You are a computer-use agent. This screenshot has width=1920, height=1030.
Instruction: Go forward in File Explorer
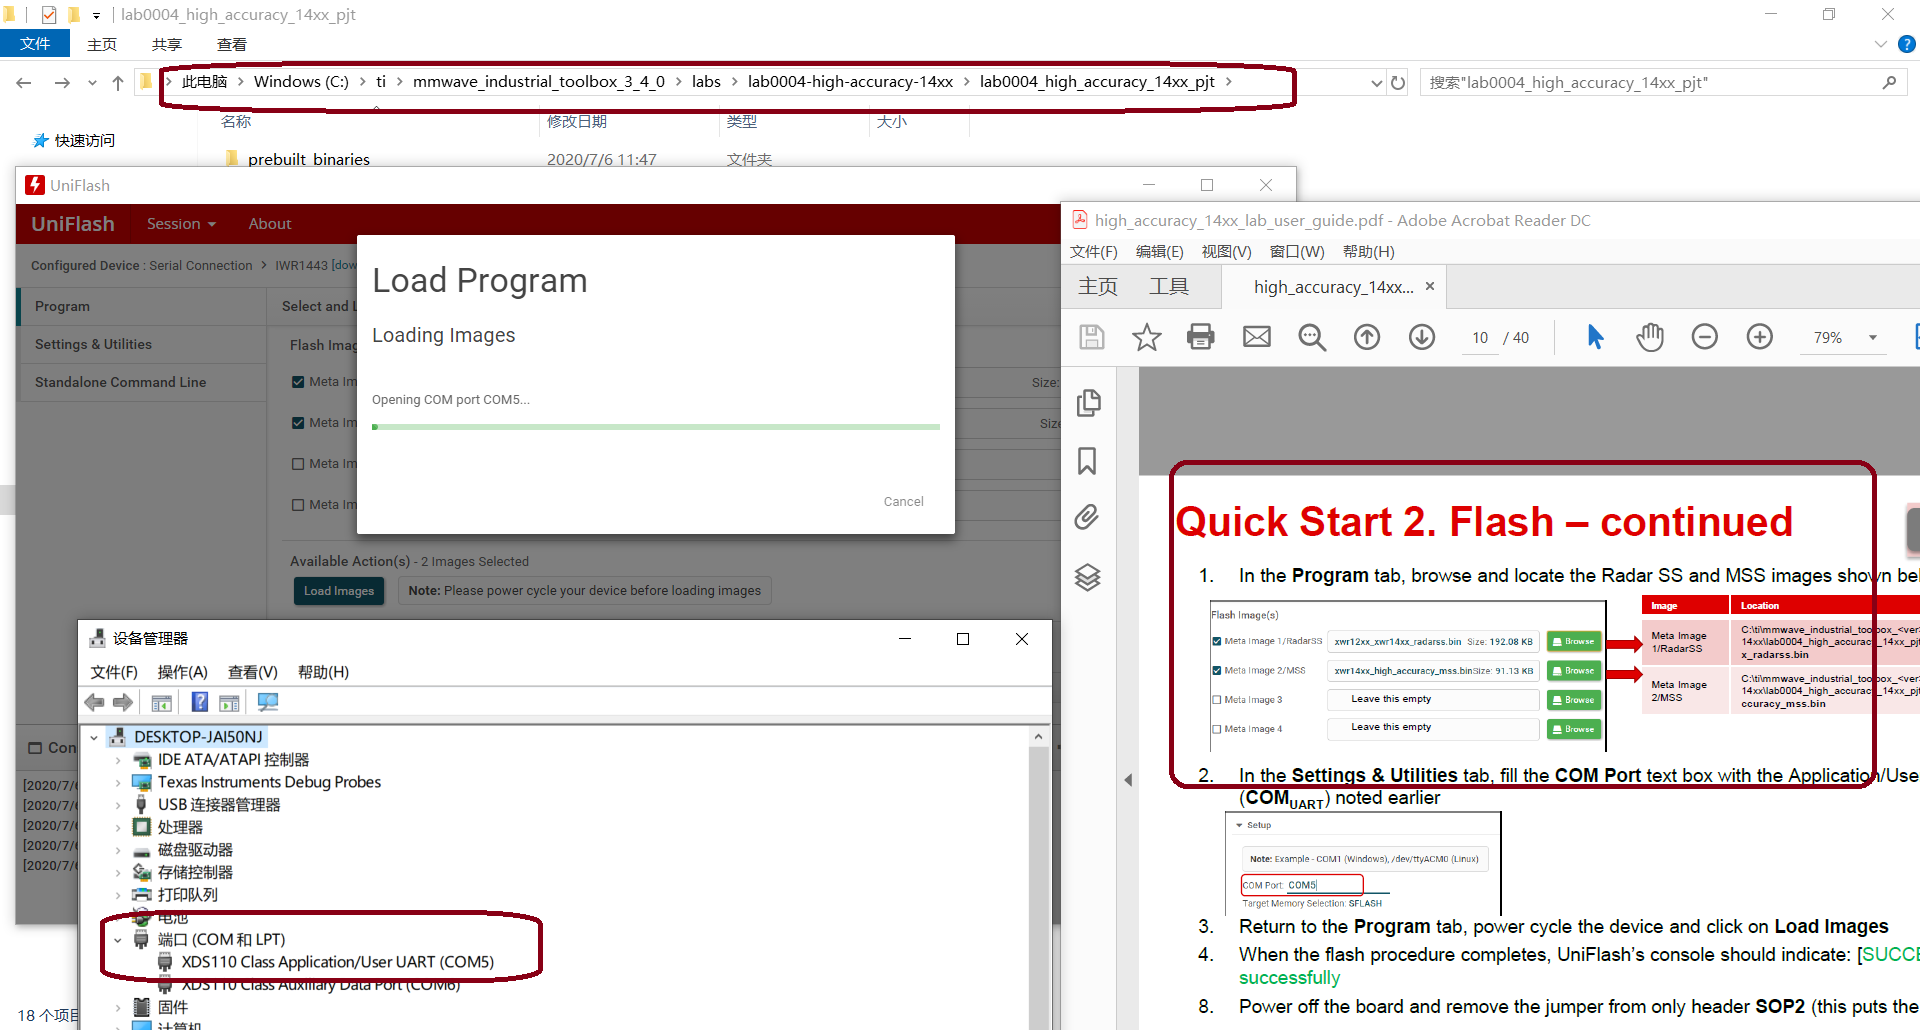(62, 83)
